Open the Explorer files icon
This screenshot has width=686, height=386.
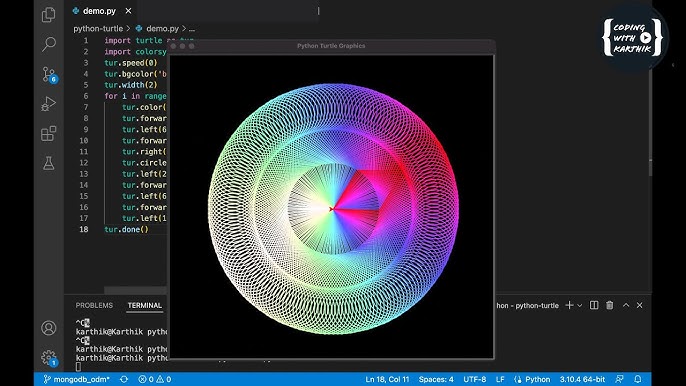tap(49, 14)
